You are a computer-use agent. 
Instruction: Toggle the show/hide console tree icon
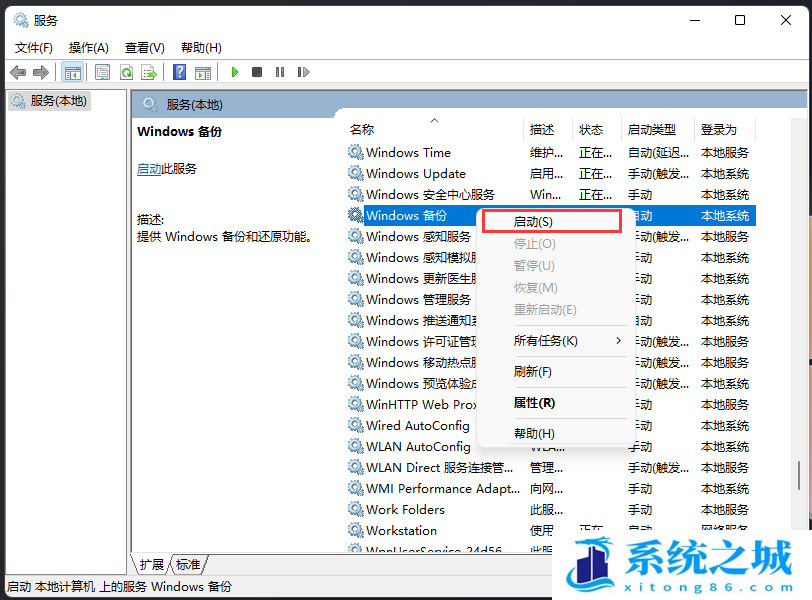pyautogui.click(x=72, y=72)
